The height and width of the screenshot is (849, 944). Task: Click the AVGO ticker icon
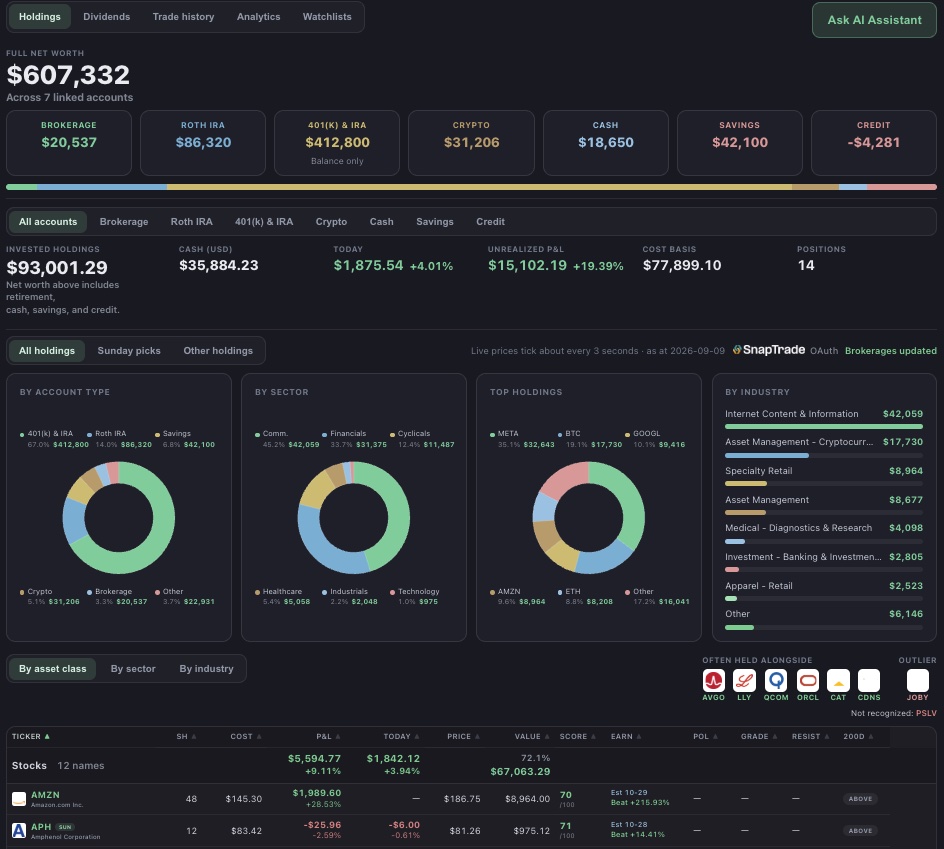713,680
